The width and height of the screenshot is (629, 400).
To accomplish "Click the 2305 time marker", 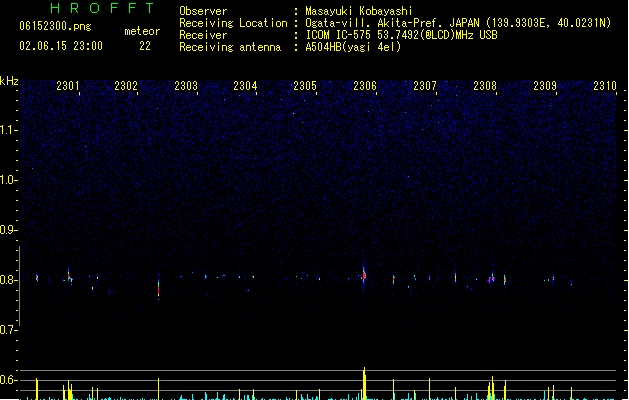I will [x=305, y=85].
